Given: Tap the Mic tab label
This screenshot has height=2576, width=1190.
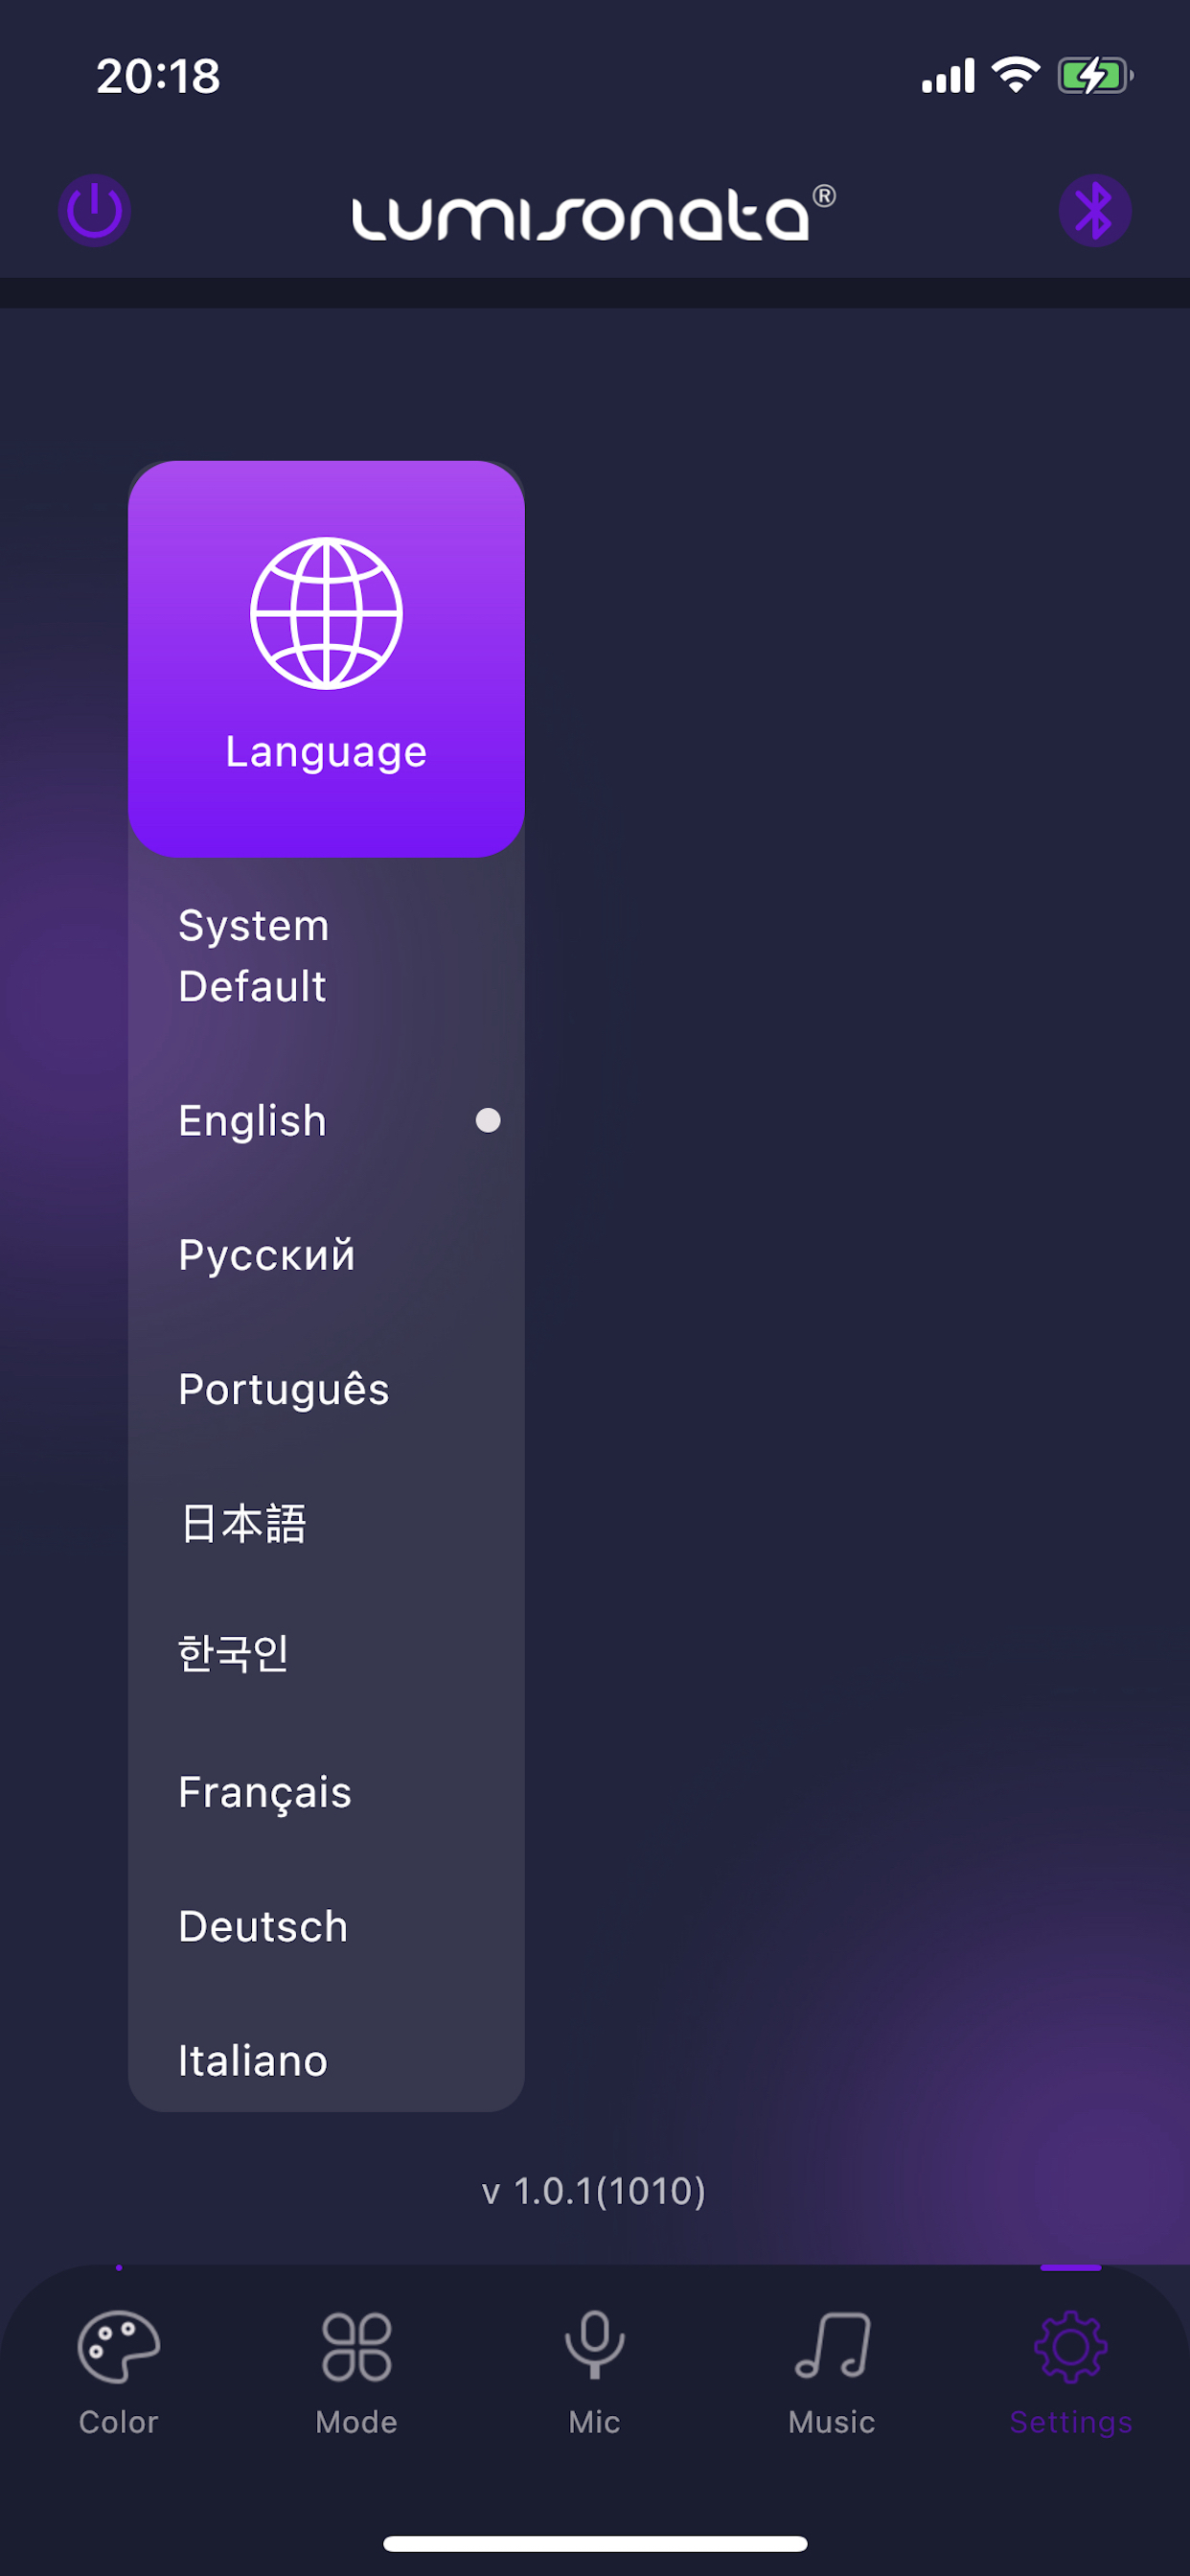Looking at the screenshot, I should 595,2422.
